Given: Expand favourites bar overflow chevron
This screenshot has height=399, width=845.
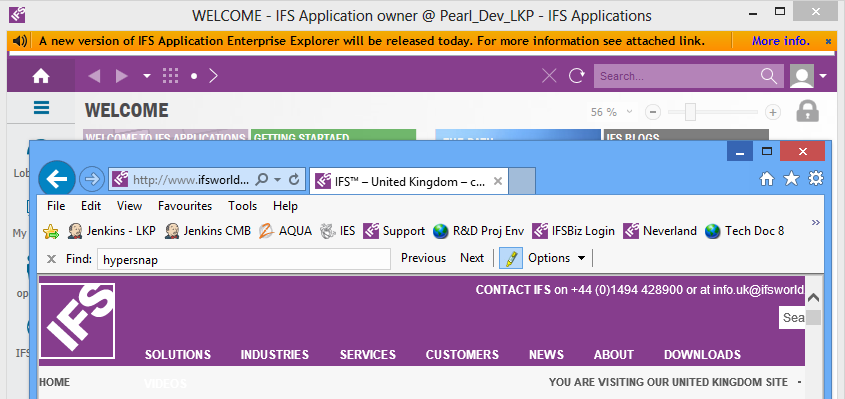Looking at the screenshot, I should pos(815,222).
